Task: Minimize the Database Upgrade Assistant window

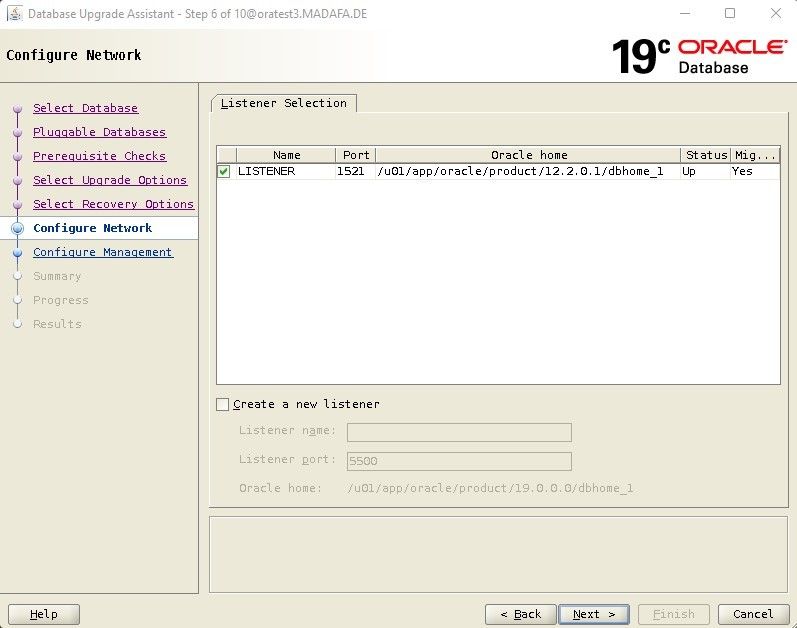Action: pos(685,13)
